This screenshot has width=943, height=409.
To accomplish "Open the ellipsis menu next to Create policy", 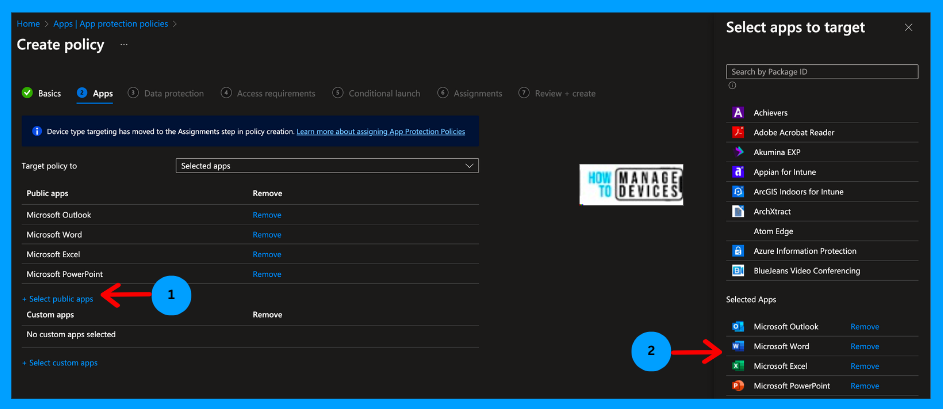I will click(124, 45).
